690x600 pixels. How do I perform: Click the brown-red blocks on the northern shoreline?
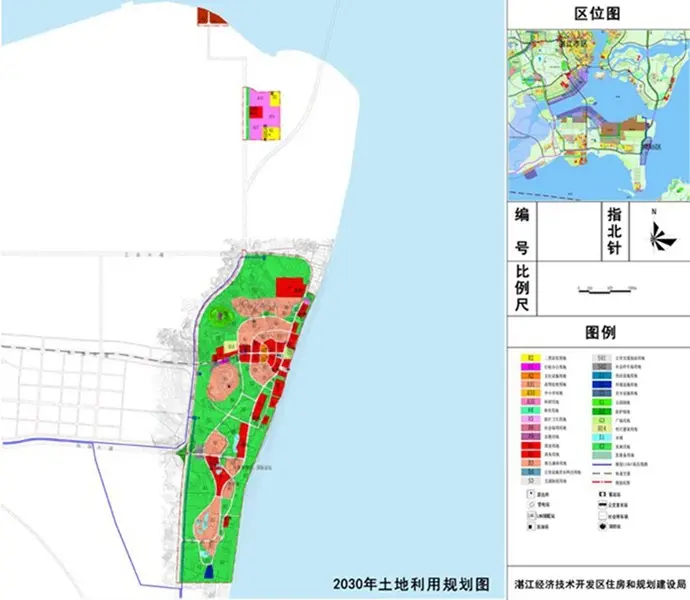[212, 16]
